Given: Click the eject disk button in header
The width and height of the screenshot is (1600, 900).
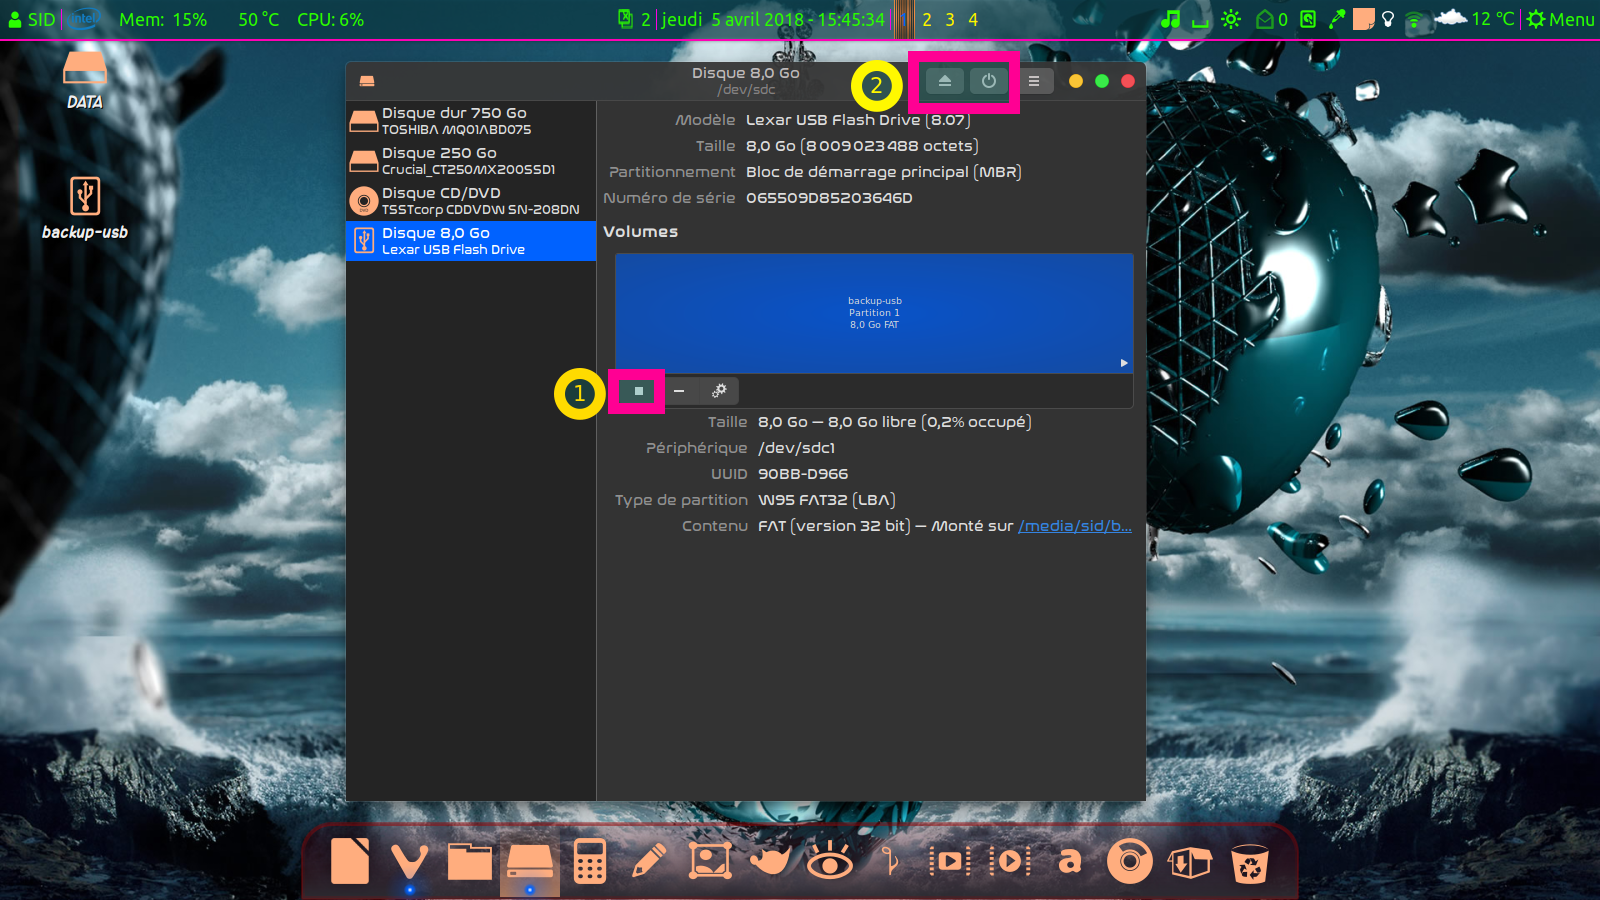Looking at the screenshot, I should (944, 81).
